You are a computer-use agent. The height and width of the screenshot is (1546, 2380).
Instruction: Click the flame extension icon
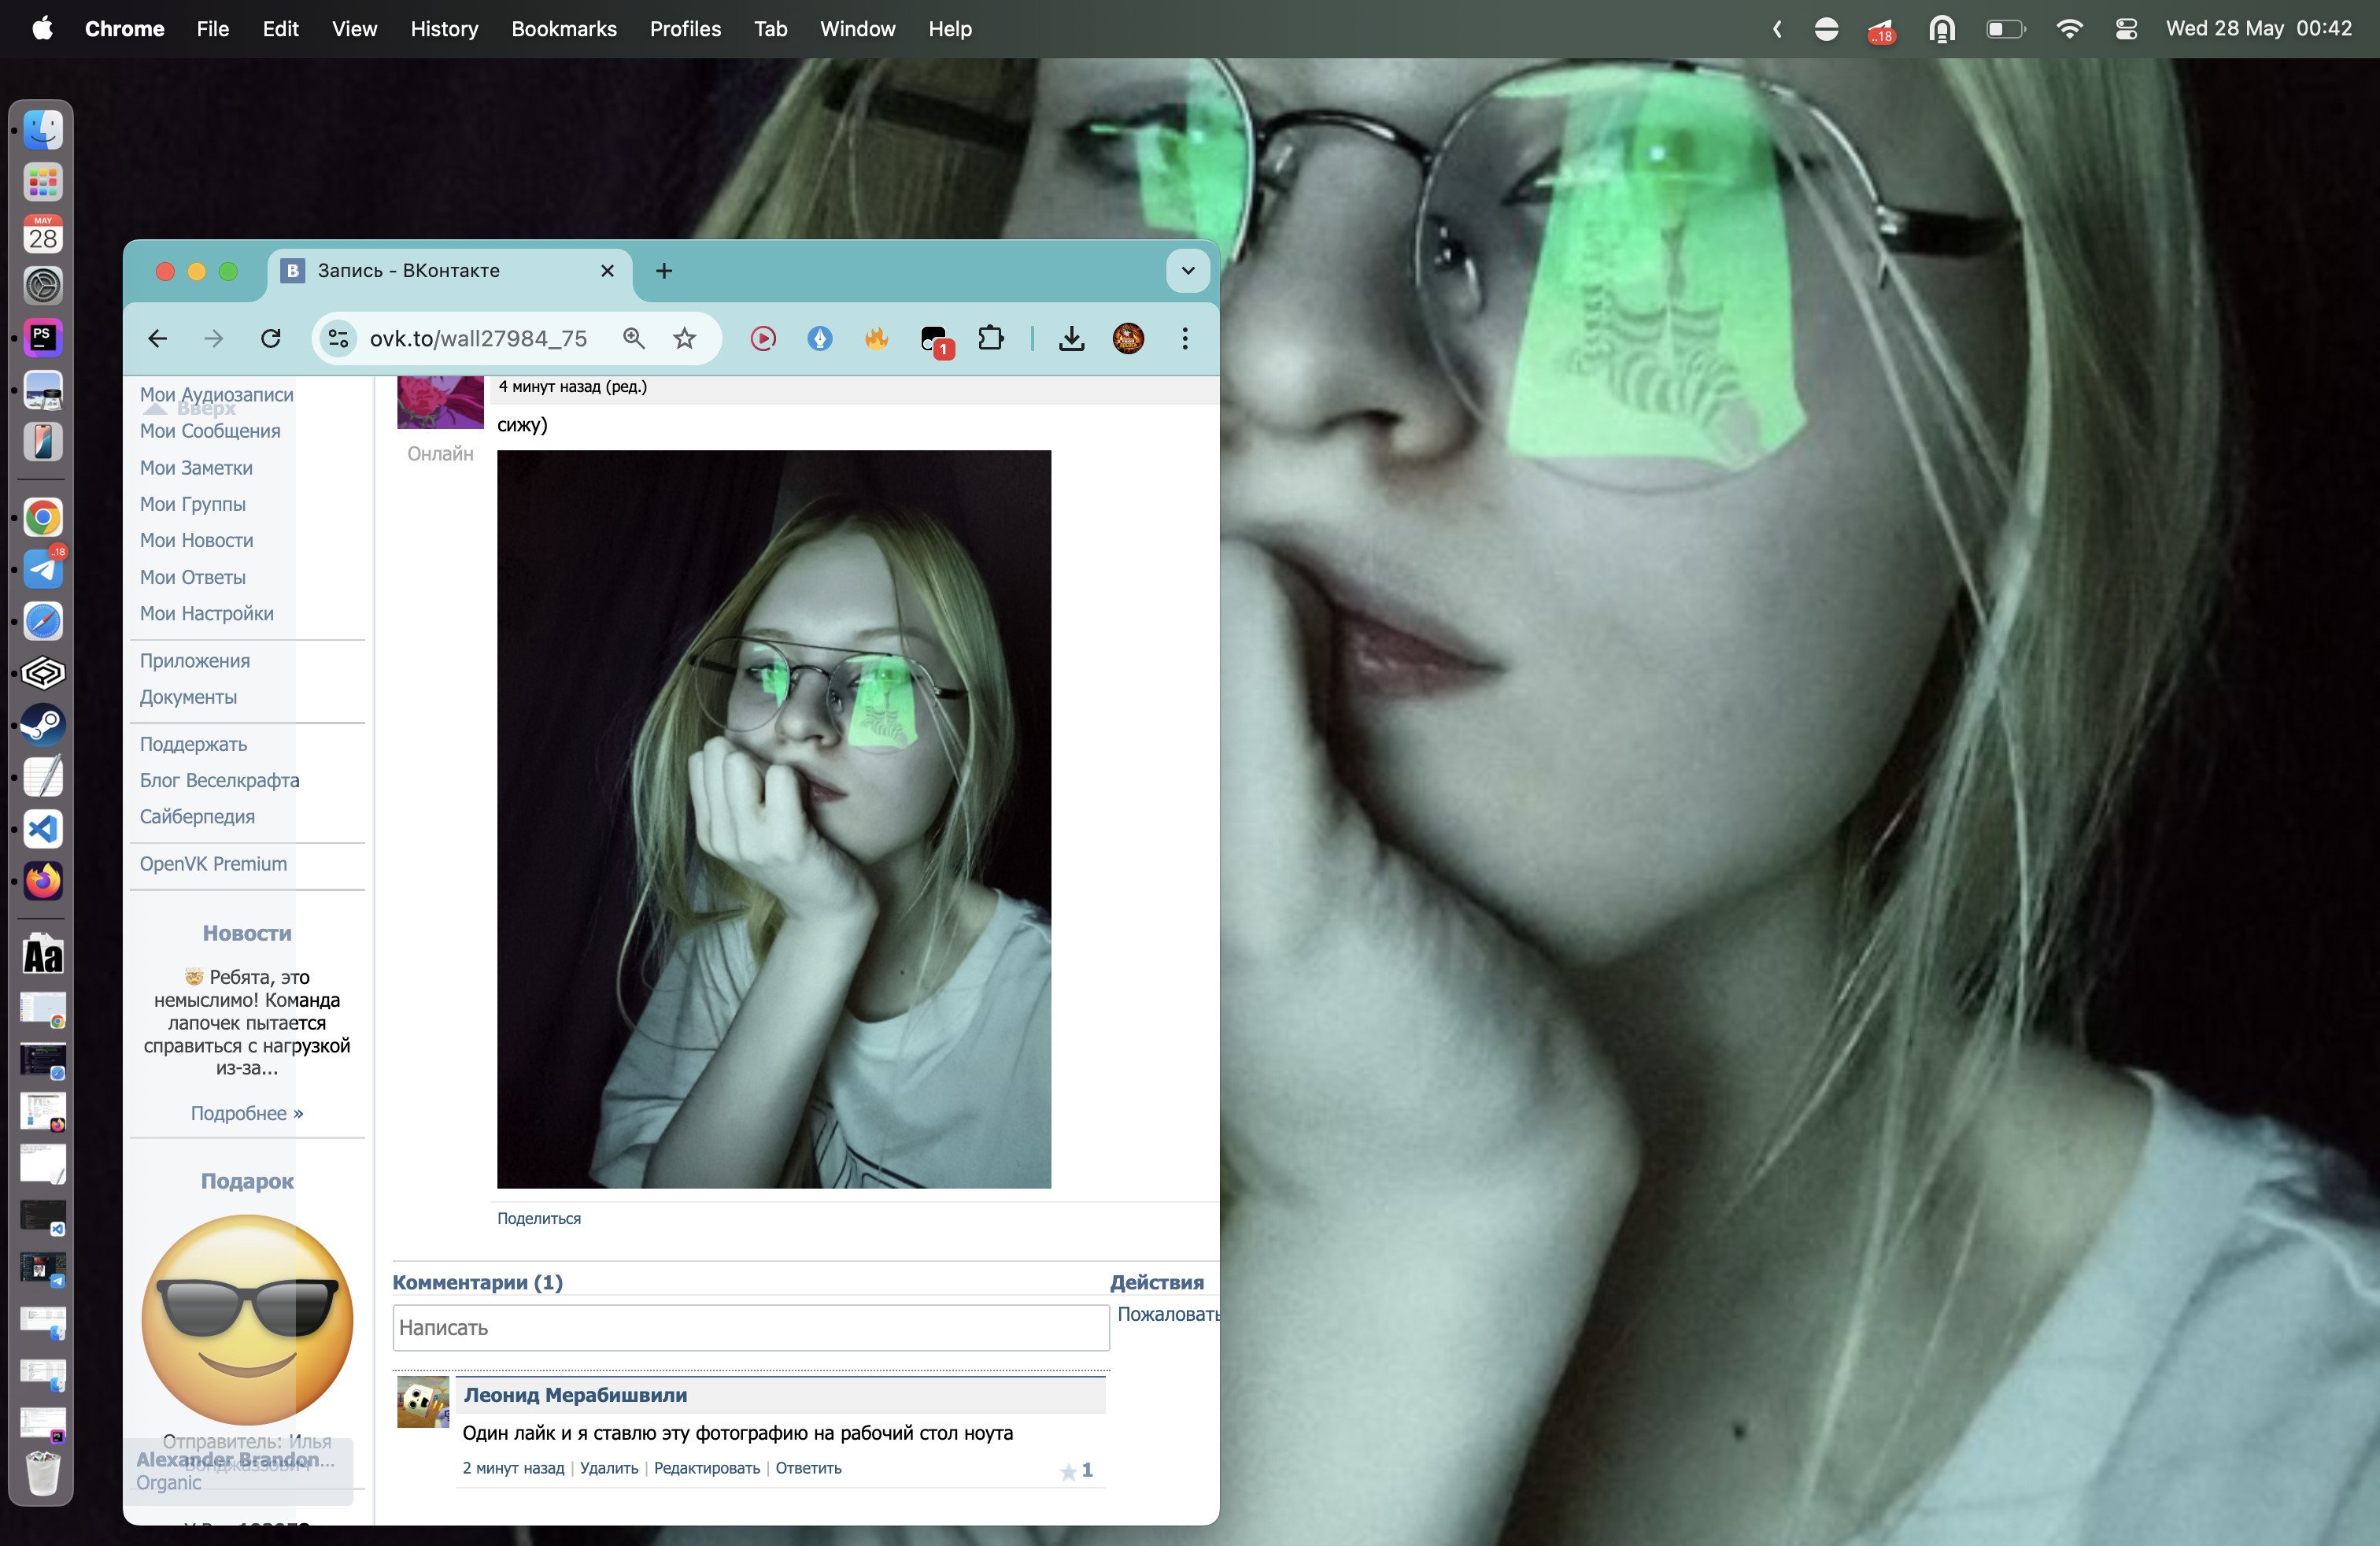pos(876,339)
